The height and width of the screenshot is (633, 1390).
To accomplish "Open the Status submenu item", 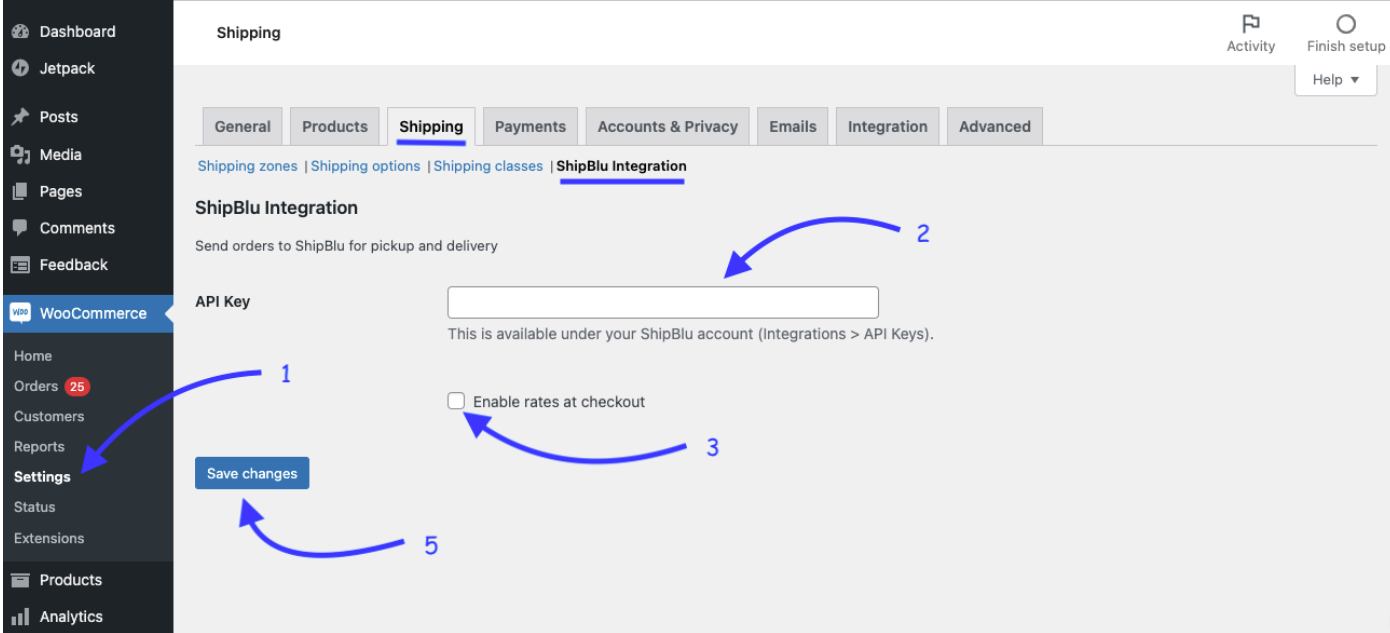I will tap(35, 507).
